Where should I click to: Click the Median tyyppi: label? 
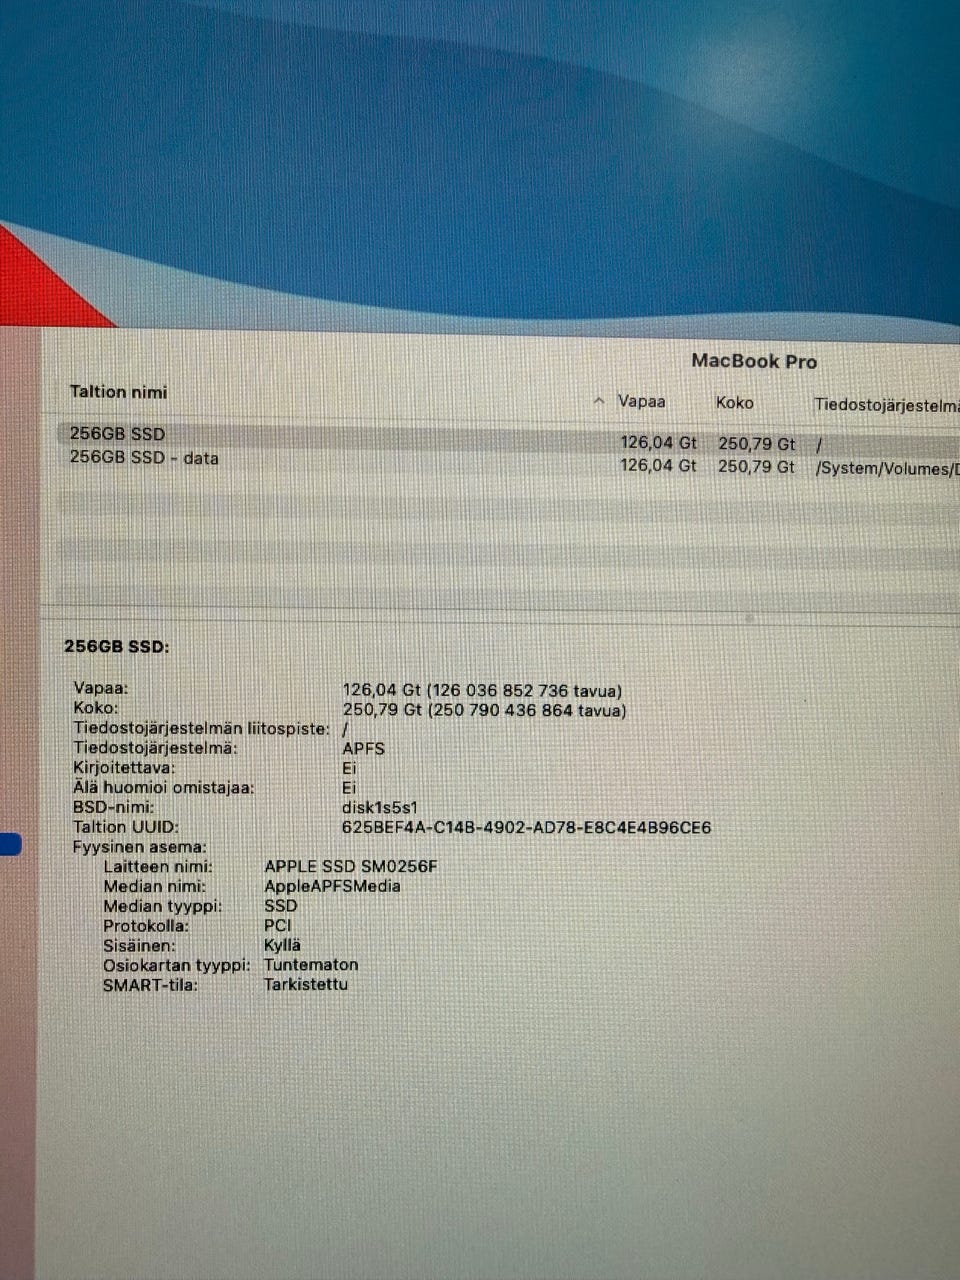point(163,906)
